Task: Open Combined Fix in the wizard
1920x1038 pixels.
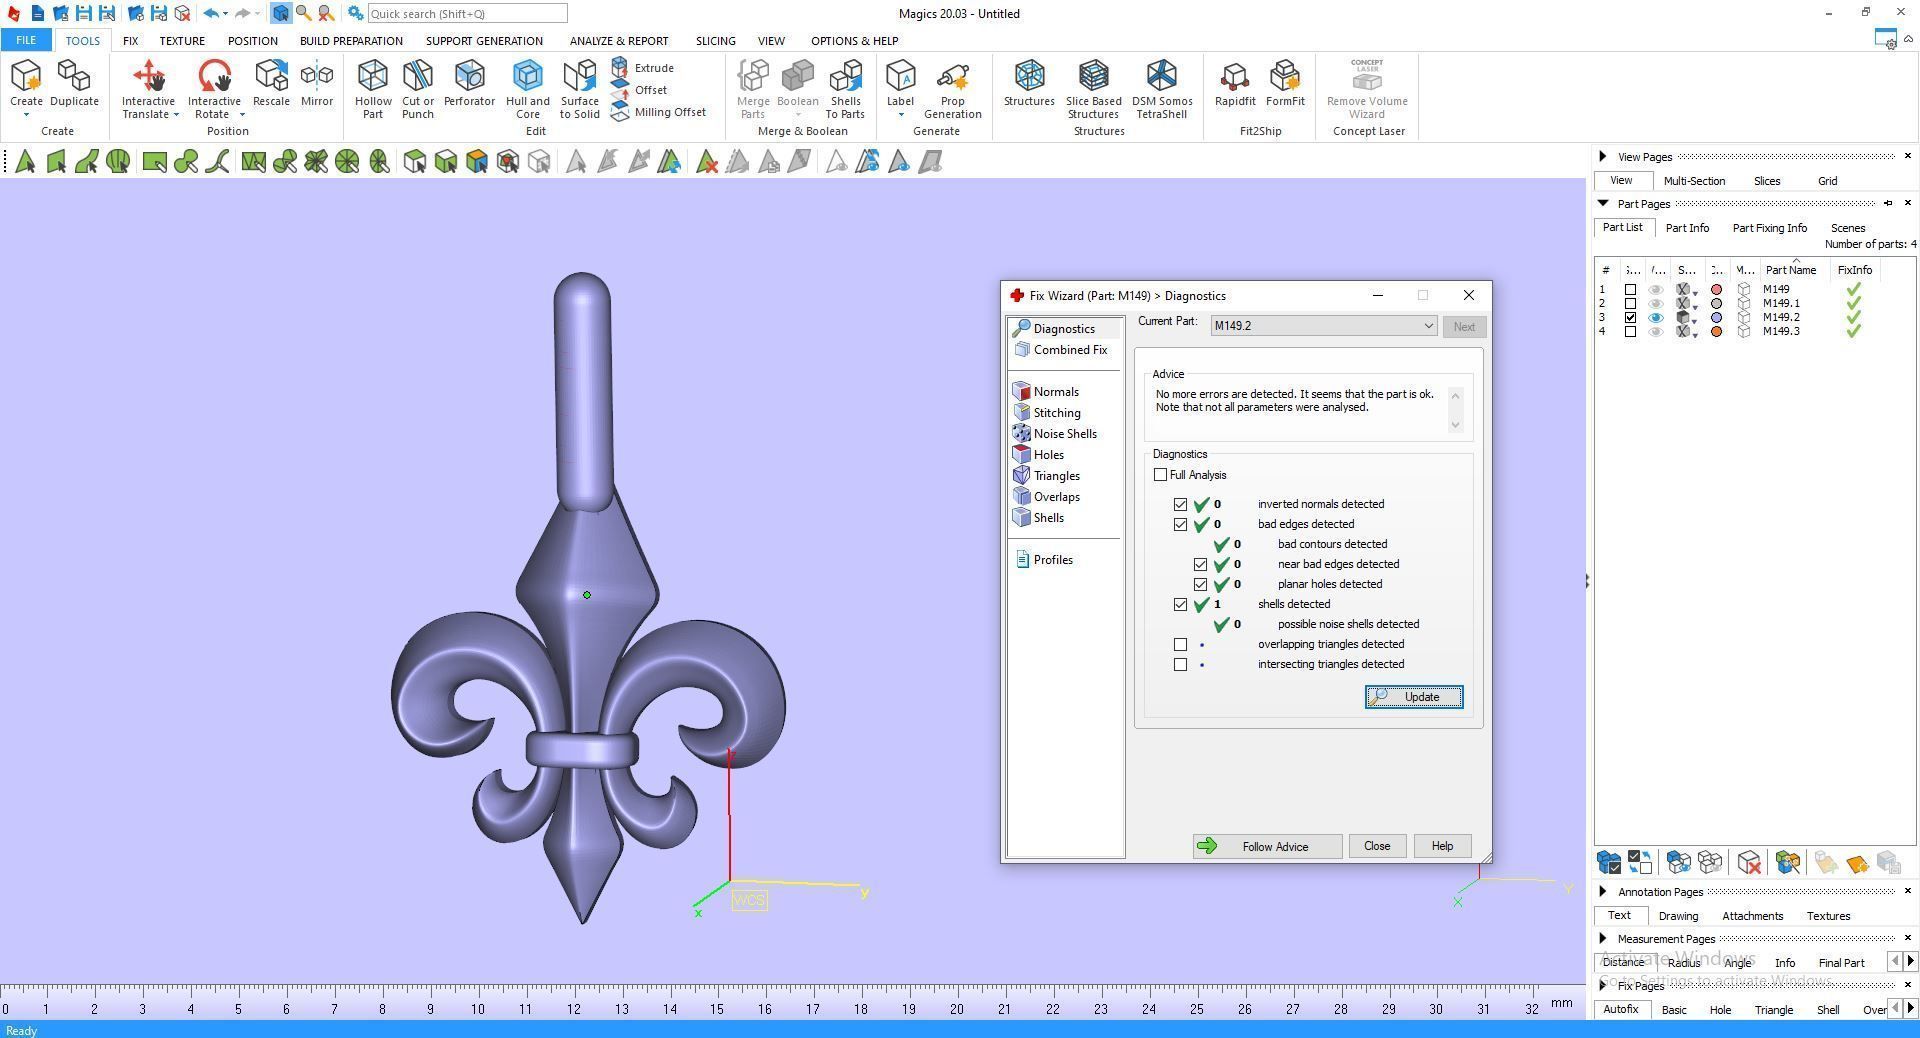Action: point(1060,350)
